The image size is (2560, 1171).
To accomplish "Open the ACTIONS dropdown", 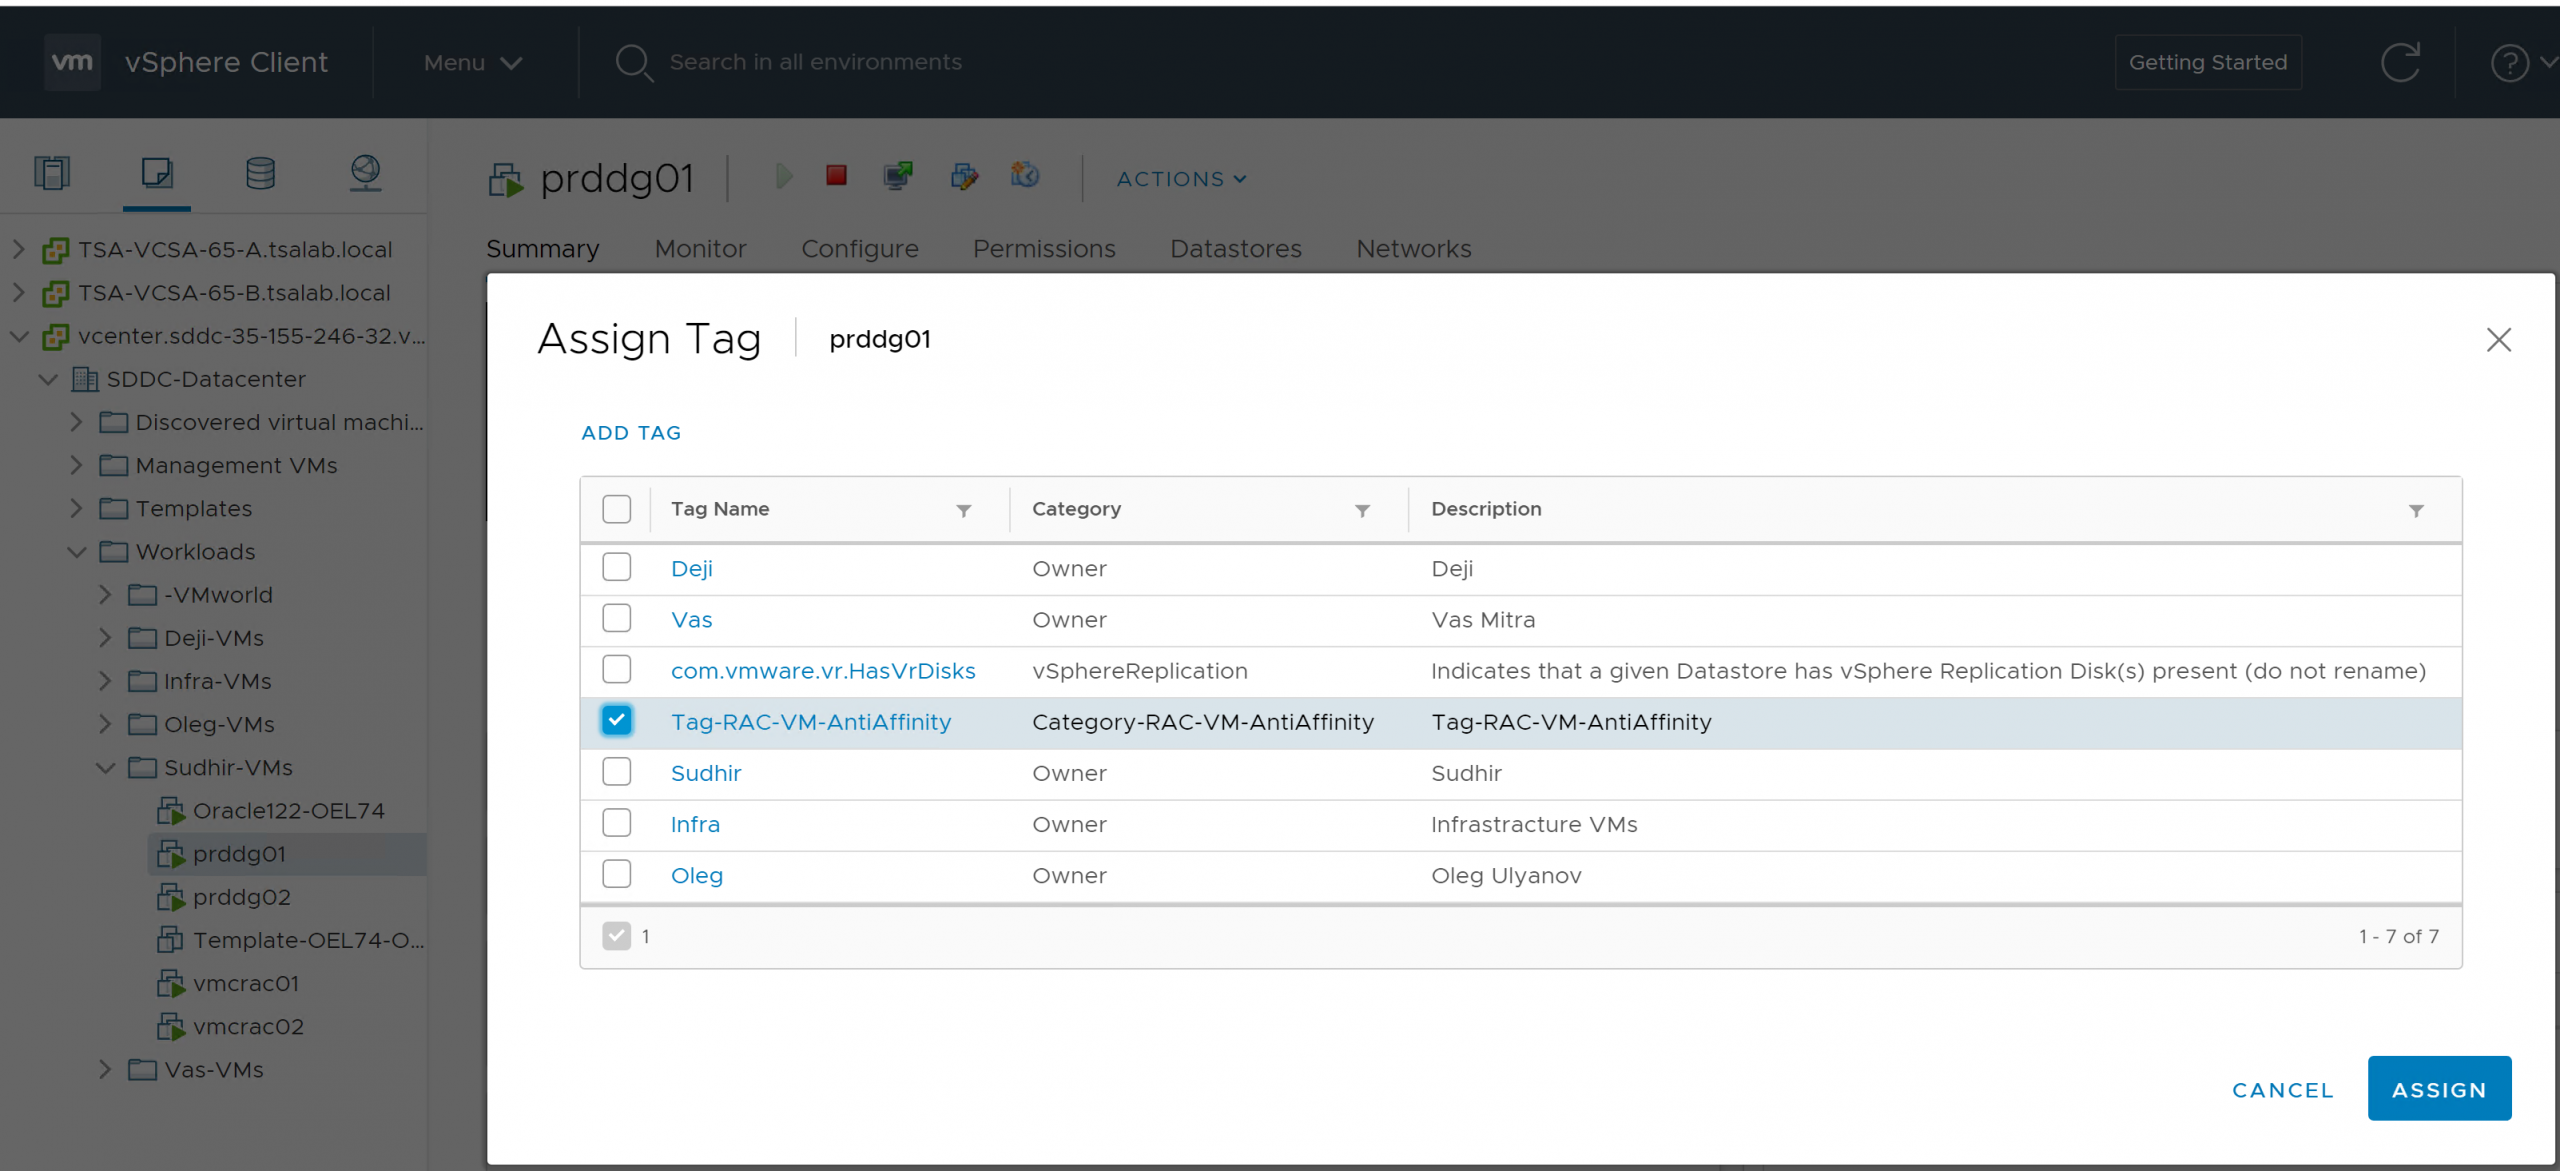I will [x=1181, y=179].
